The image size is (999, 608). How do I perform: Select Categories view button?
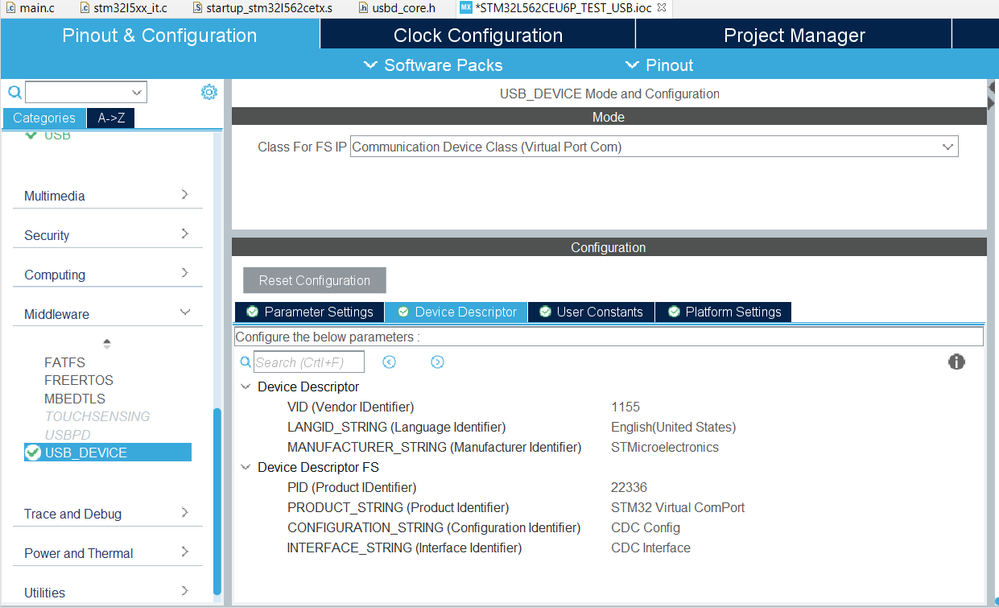44,118
